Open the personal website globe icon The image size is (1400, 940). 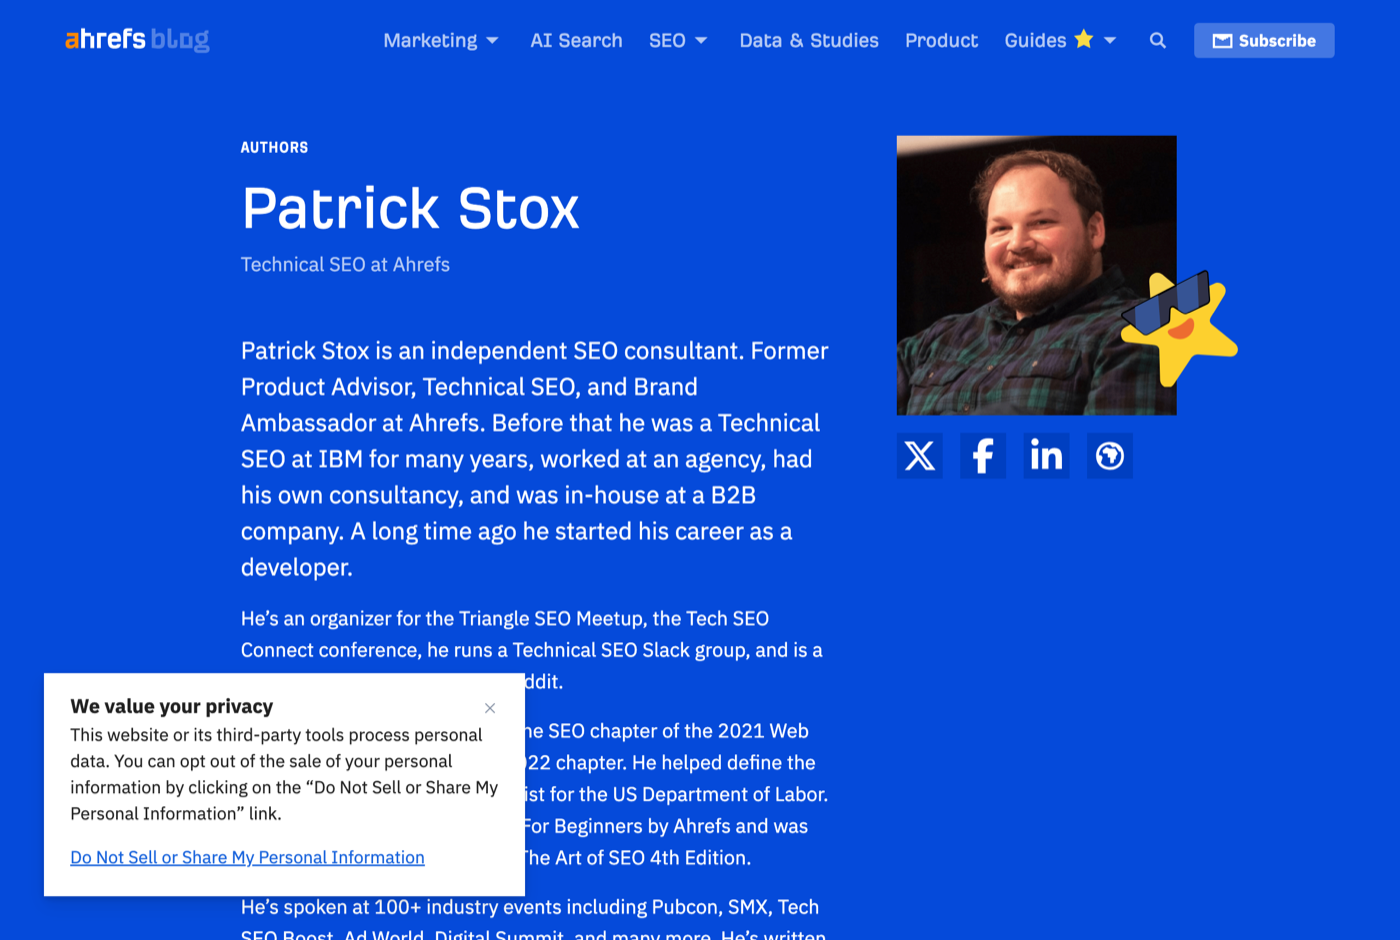tap(1110, 456)
